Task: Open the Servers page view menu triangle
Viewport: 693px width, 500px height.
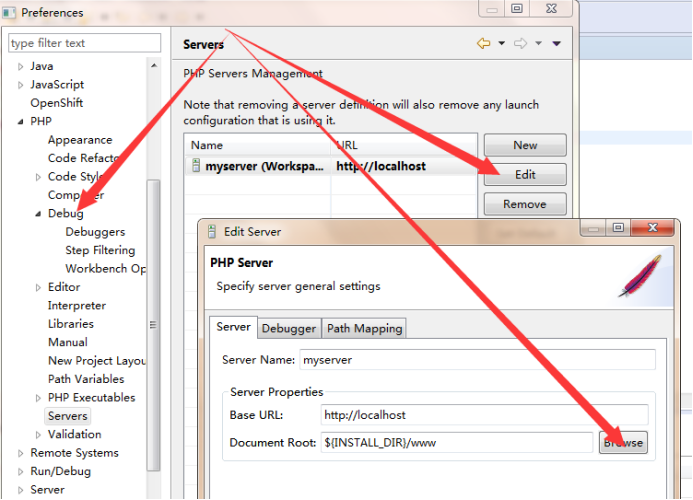Action: pos(556,43)
